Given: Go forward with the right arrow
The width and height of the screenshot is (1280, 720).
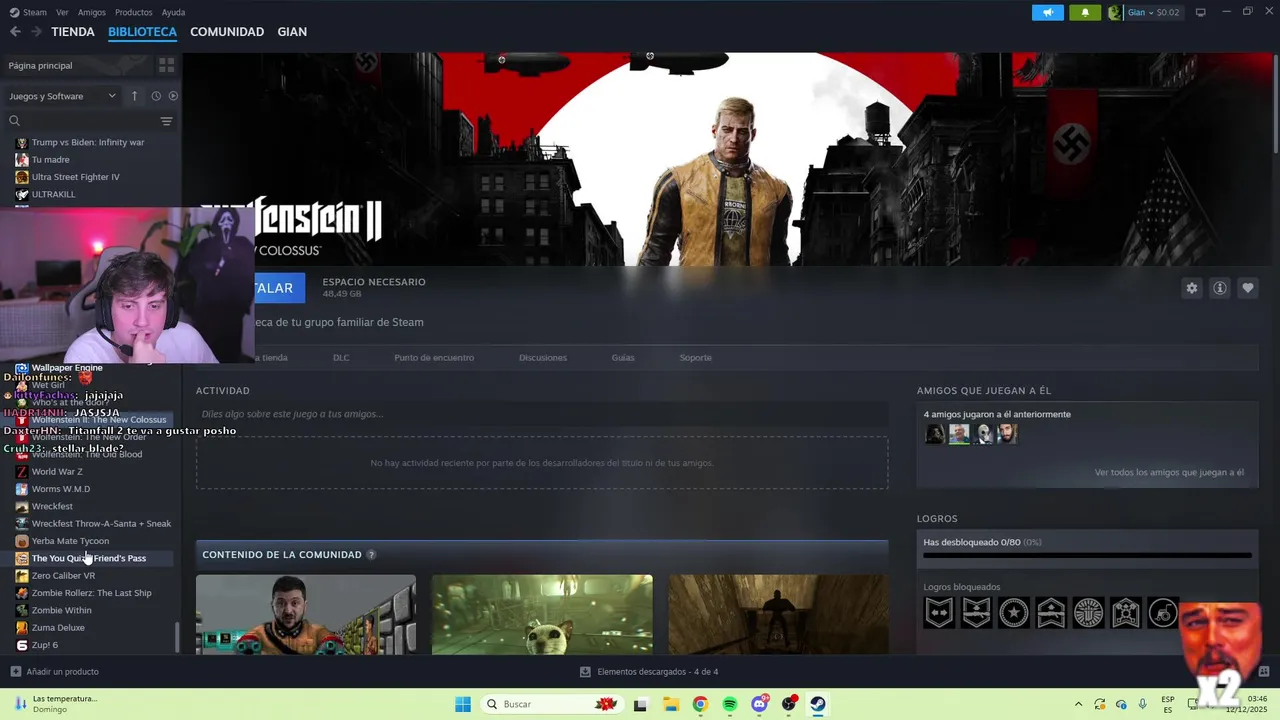Looking at the screenshot, I should pos(36,32).
